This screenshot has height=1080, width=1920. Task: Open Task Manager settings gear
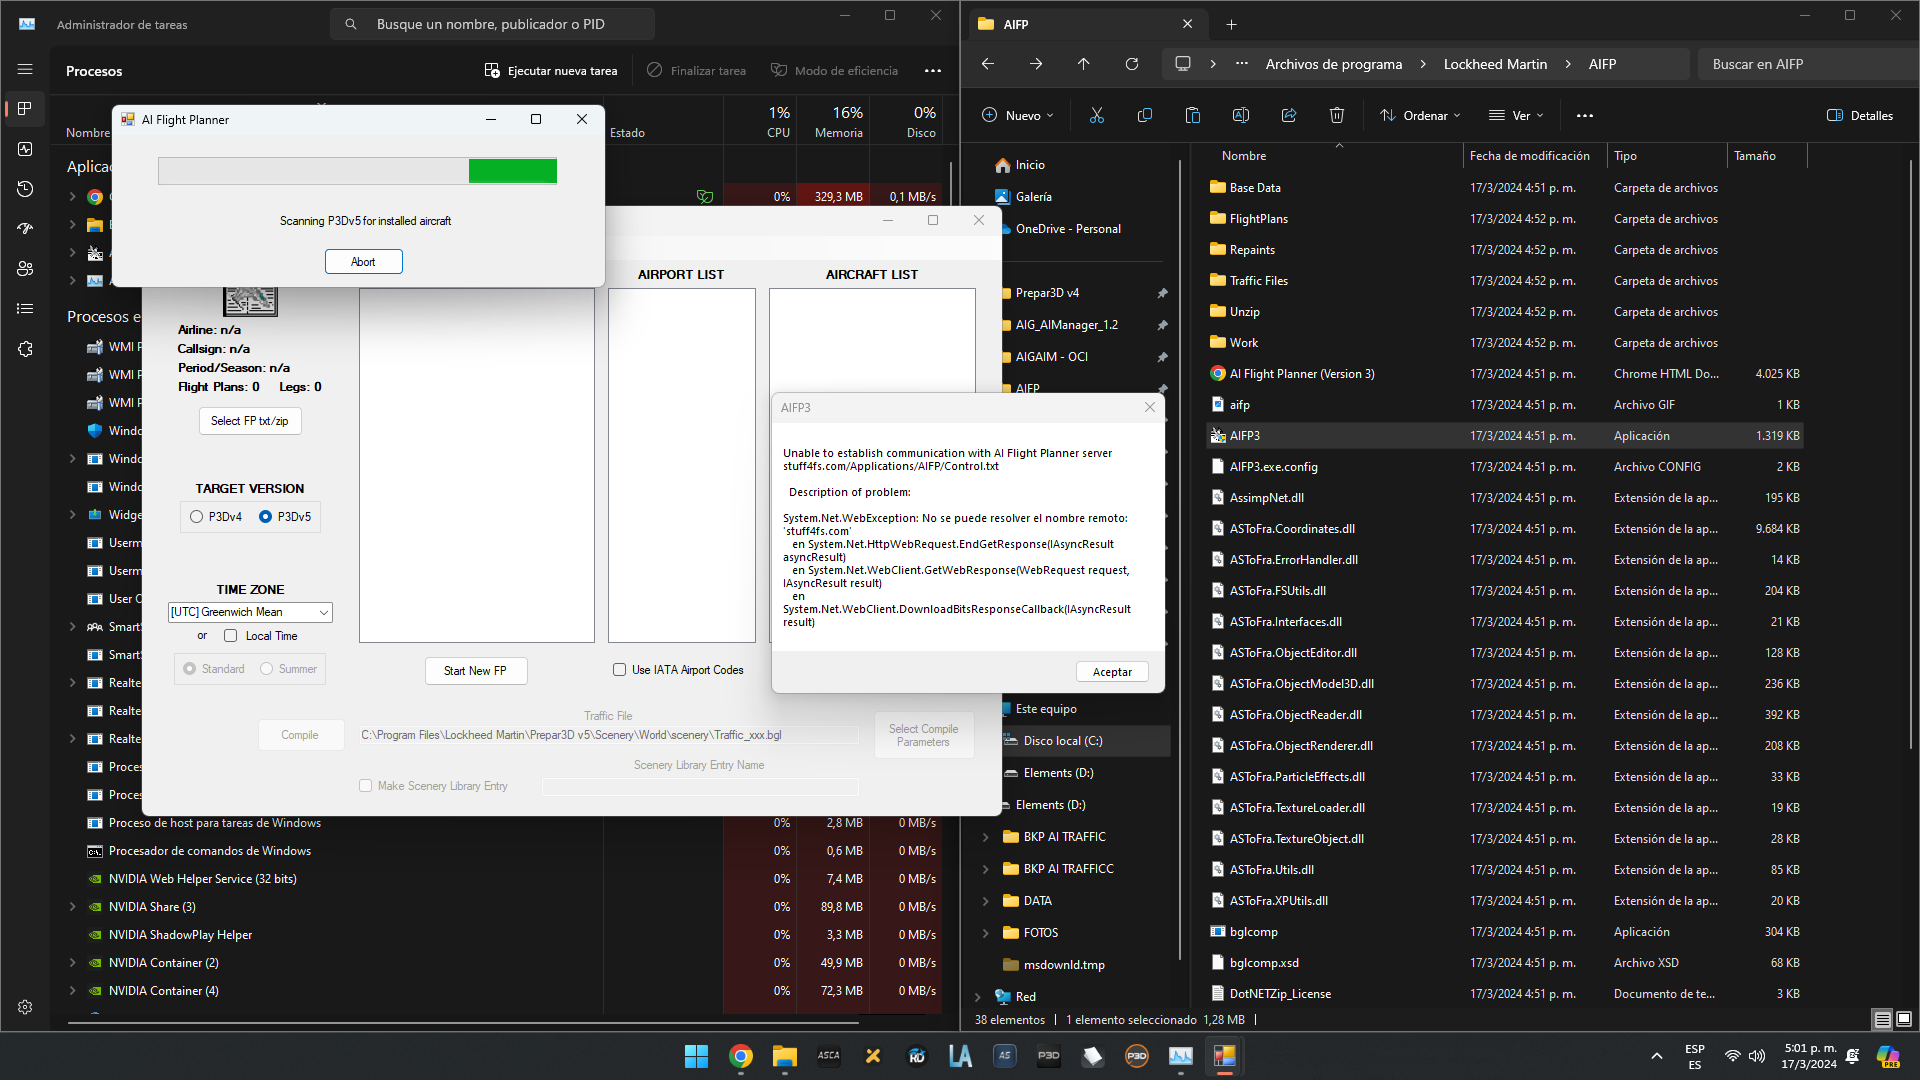[25, 1007]
